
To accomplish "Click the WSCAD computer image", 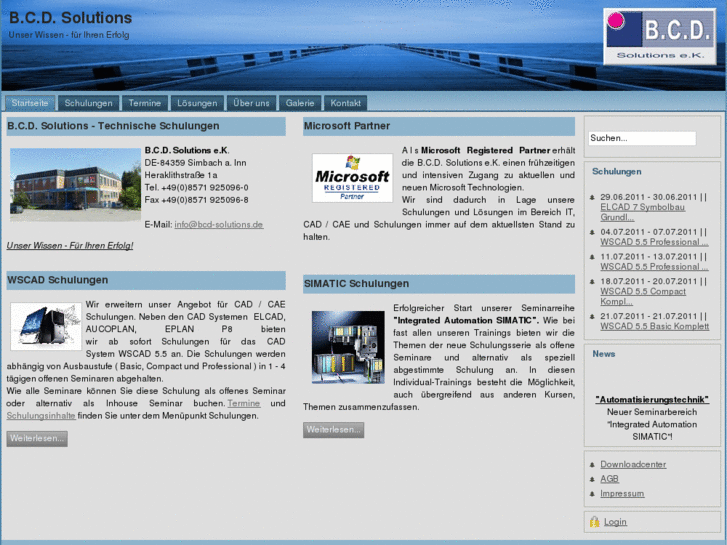I will (46, 326).
